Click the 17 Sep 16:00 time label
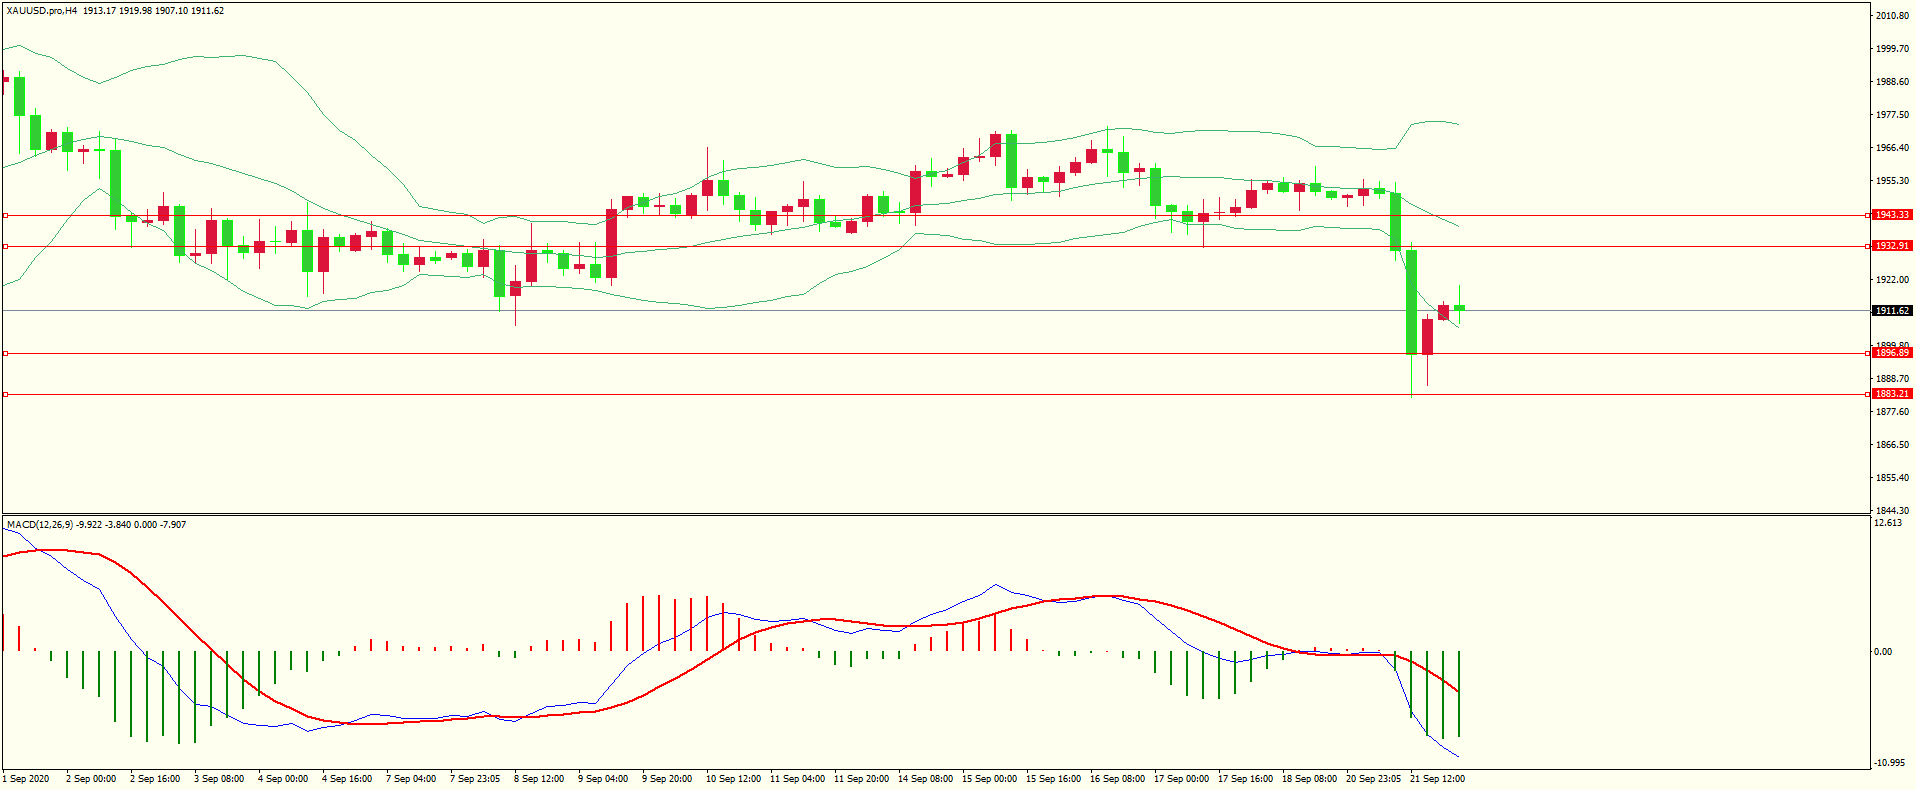This screenshot has height=790, width=1916. tap(1245, 779)
